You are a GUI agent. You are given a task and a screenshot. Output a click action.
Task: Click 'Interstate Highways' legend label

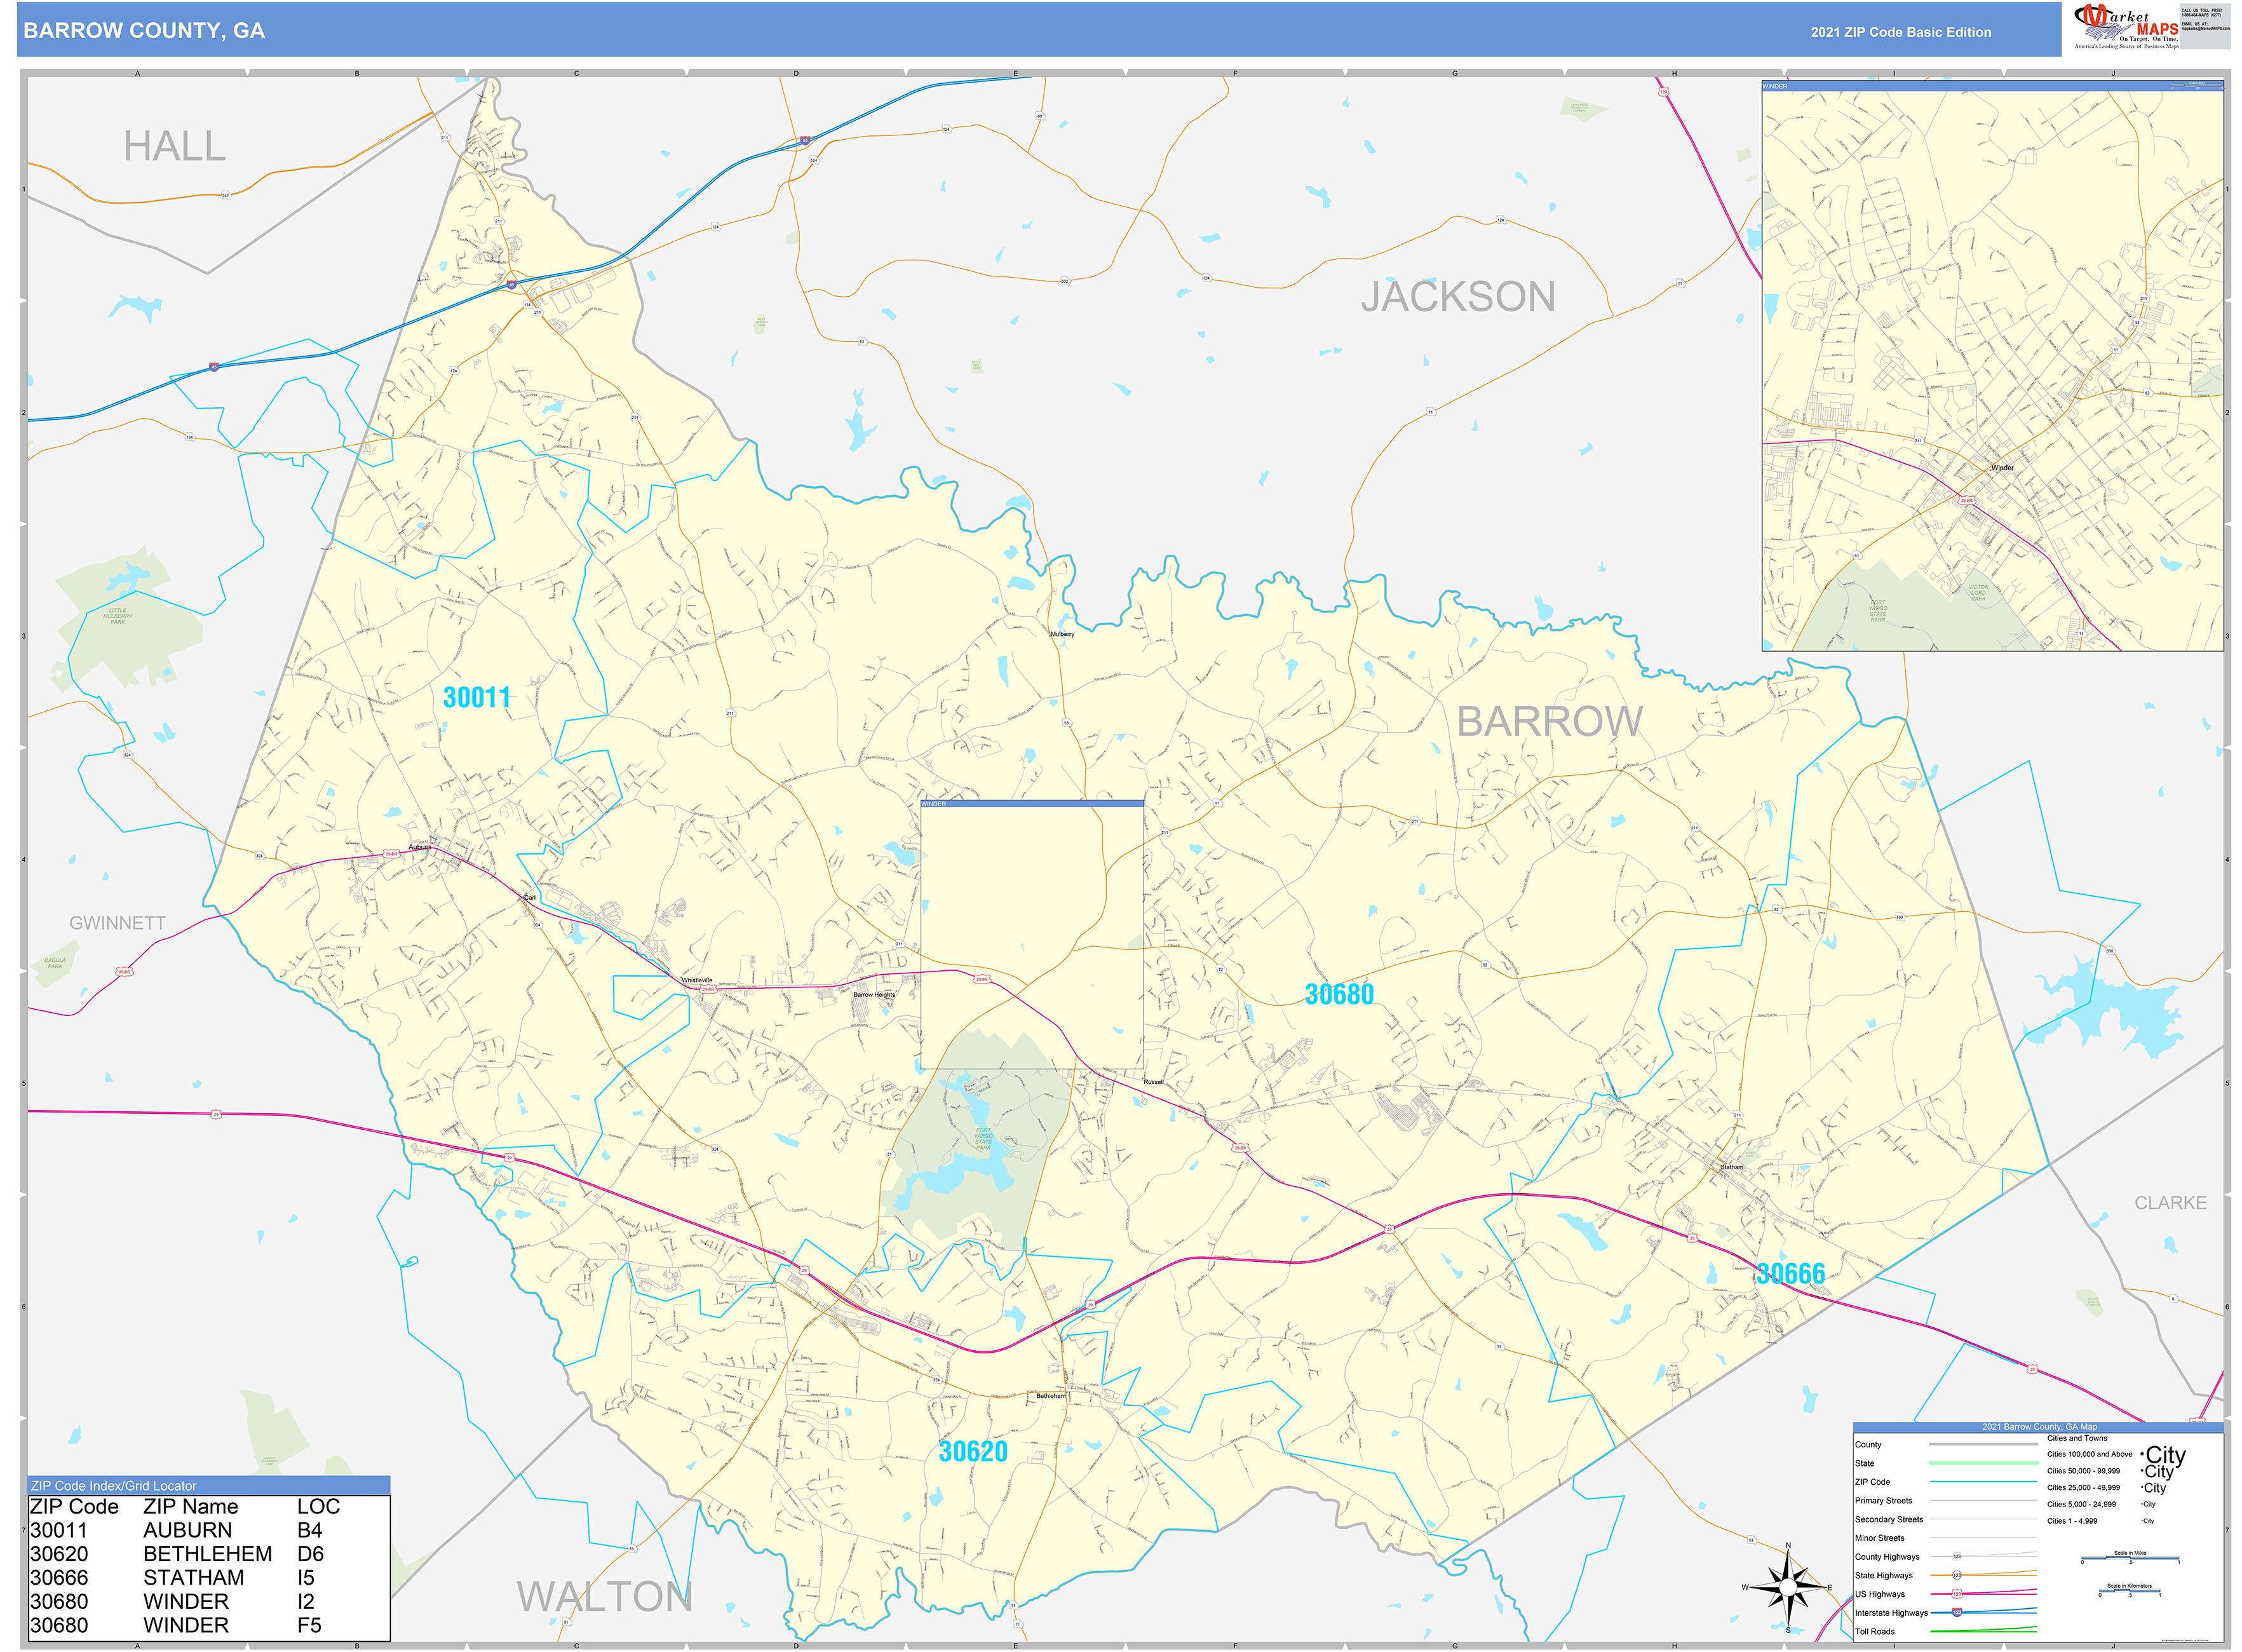tap(1891, 1613)
